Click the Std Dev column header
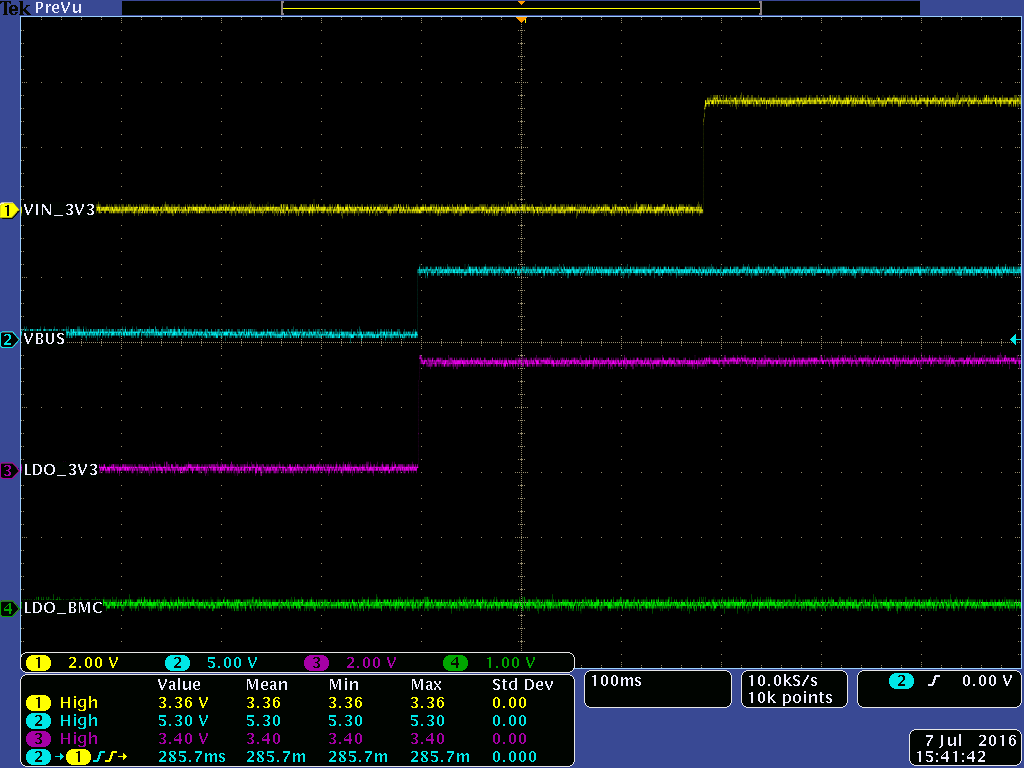 tap(522, 685)
